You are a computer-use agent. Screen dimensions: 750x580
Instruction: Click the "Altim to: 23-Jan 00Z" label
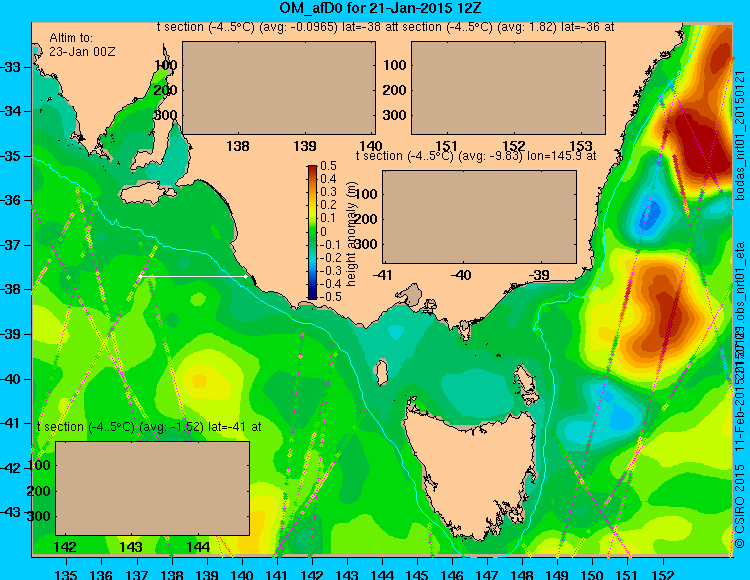[82, 44]
